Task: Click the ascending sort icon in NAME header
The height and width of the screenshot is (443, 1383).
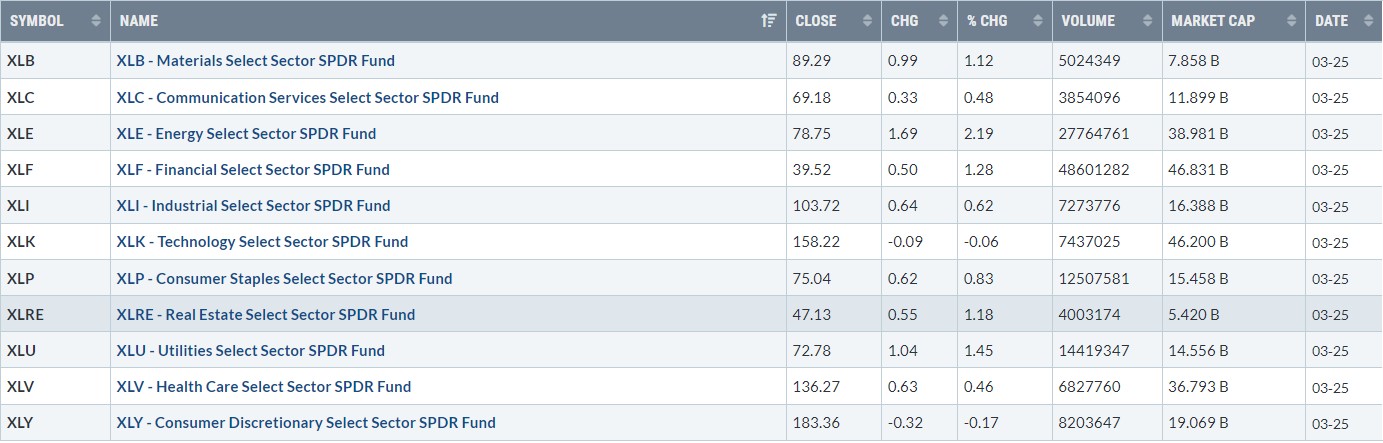Action: (768, 21)
